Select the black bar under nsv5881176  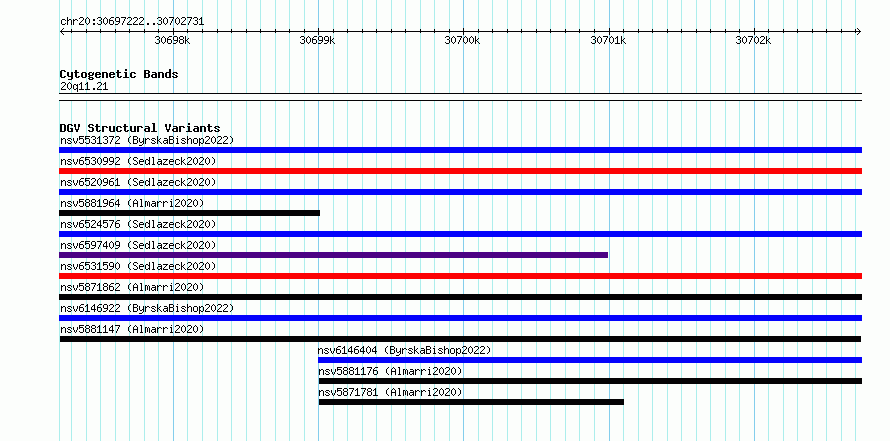point(590,381)
